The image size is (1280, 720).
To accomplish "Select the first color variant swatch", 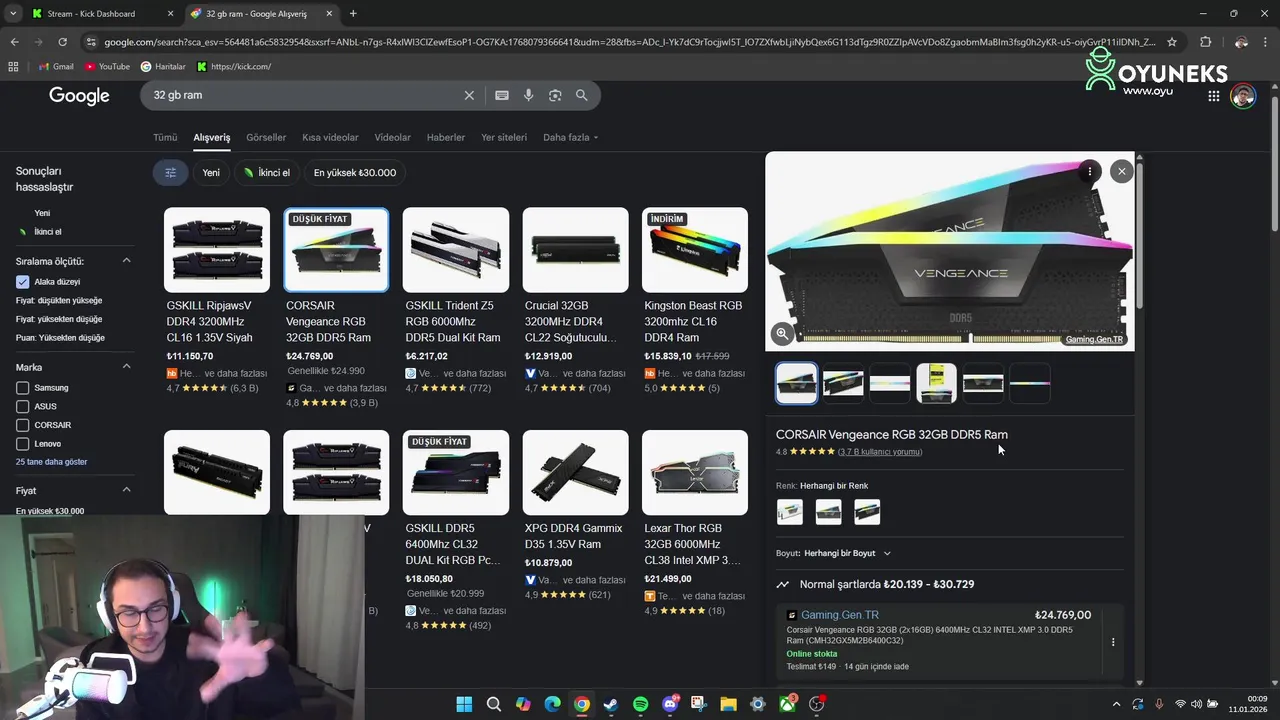I will (790, 511).
